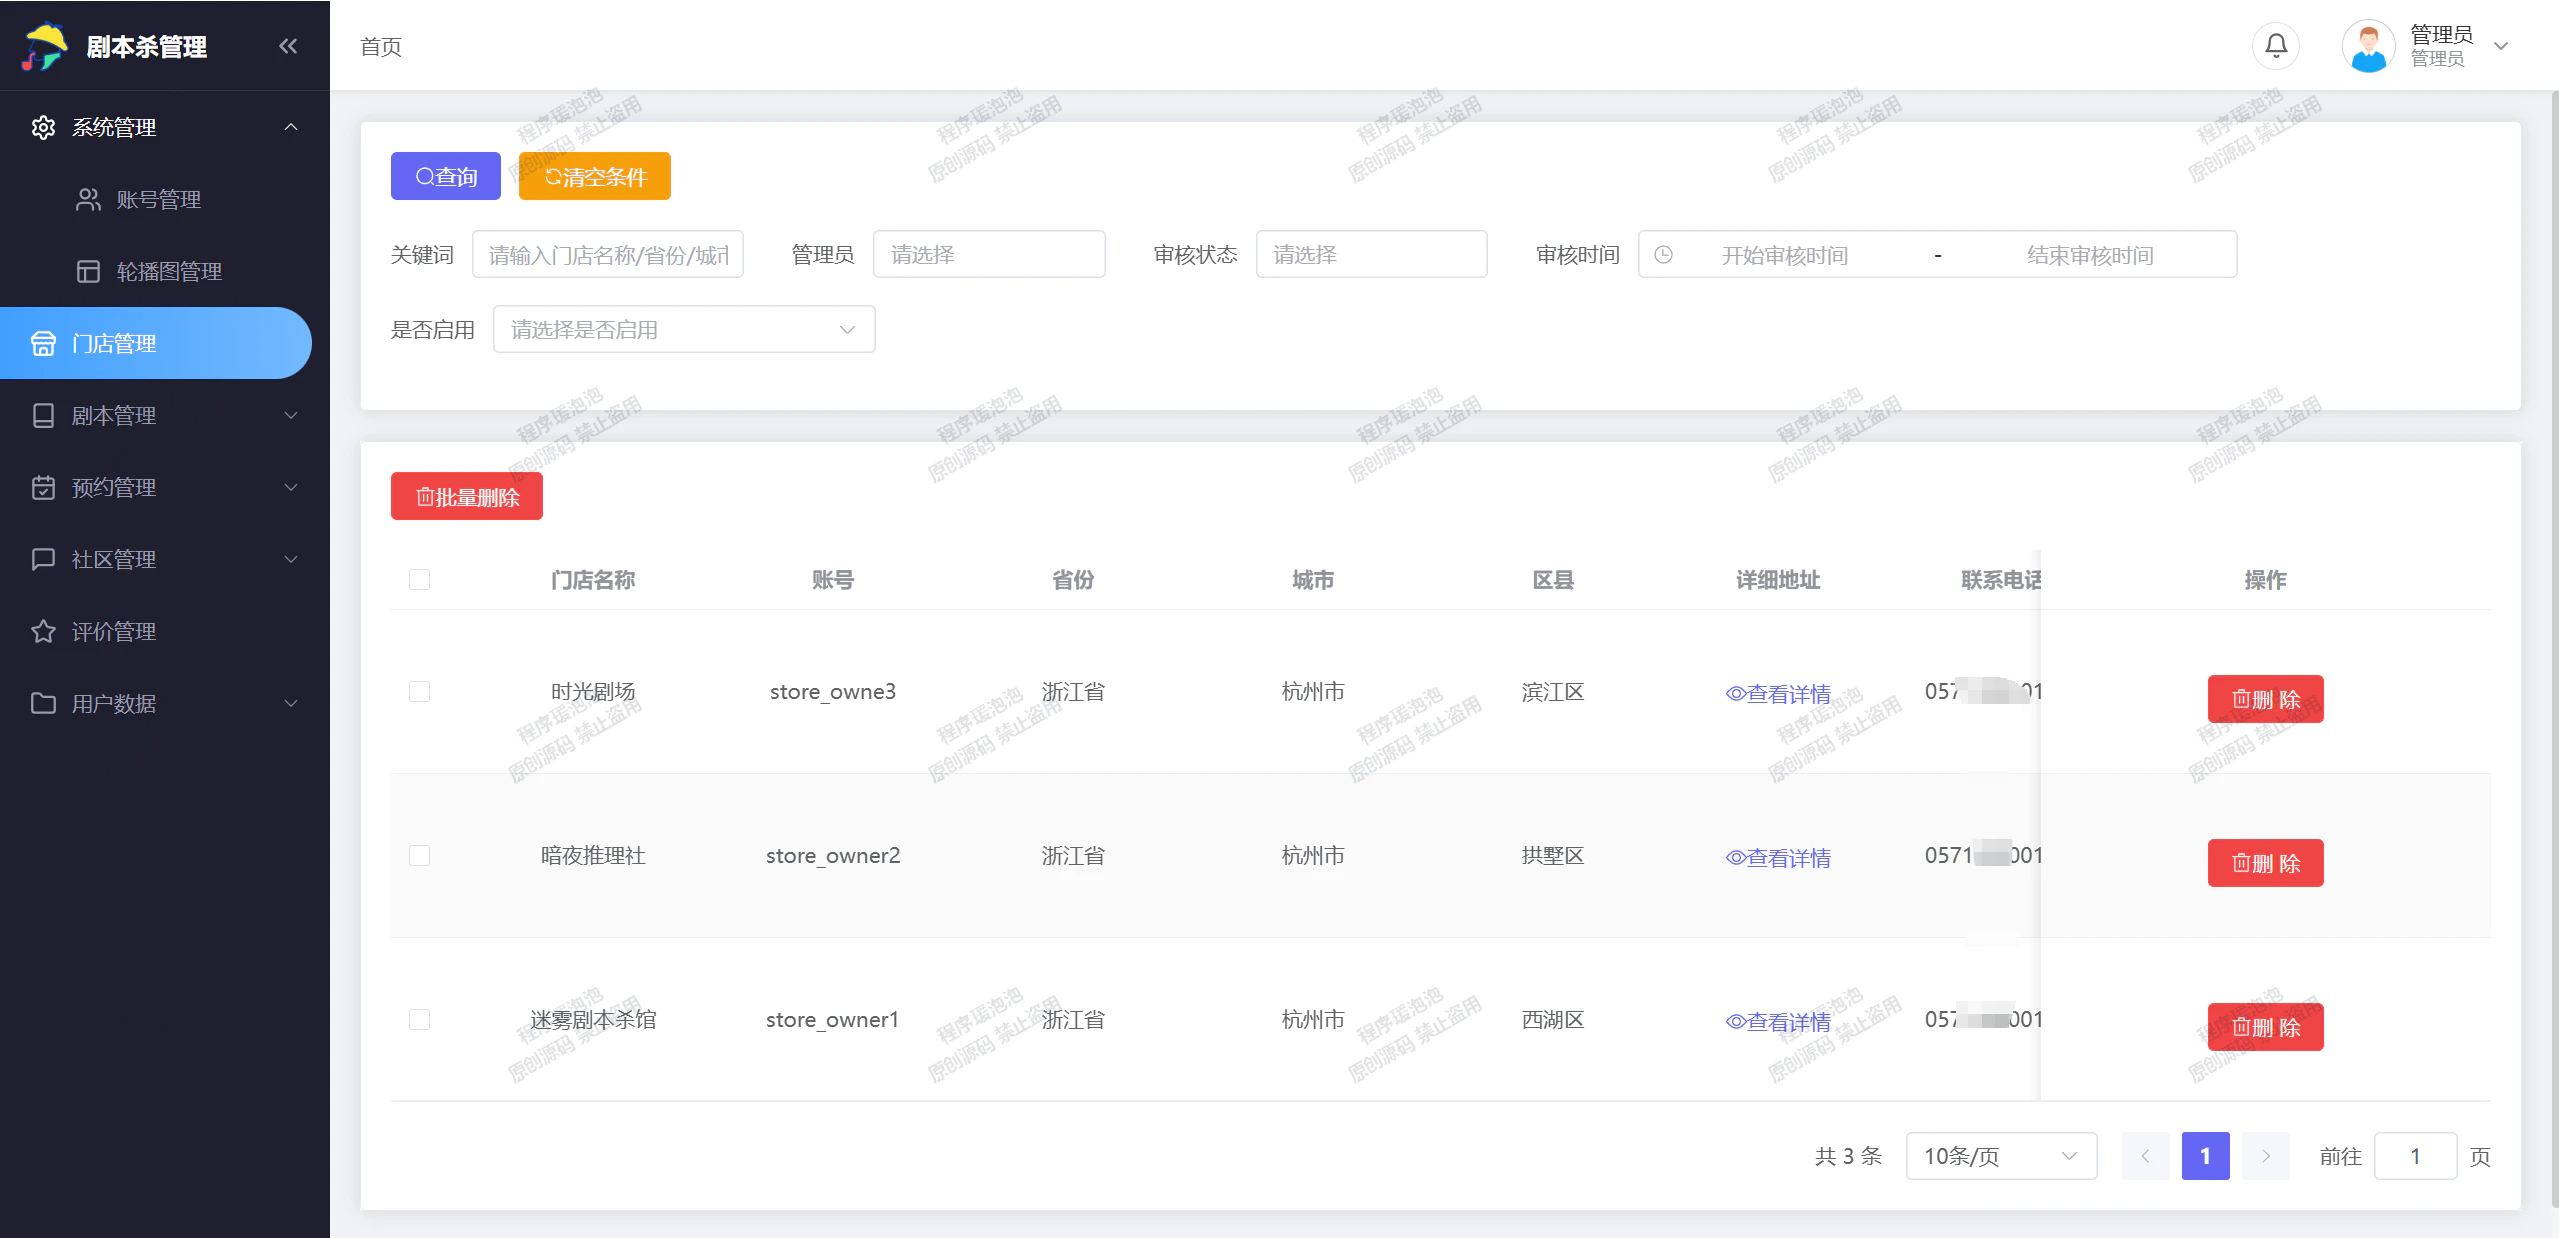Click the page jump number input

[2415, 1156]
